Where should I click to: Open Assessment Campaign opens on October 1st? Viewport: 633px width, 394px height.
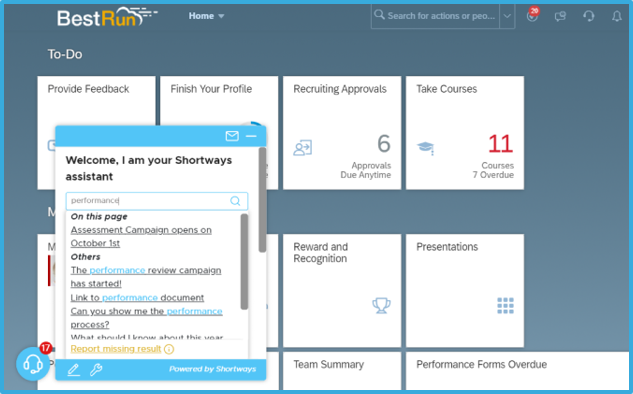(x=141, y=237)
